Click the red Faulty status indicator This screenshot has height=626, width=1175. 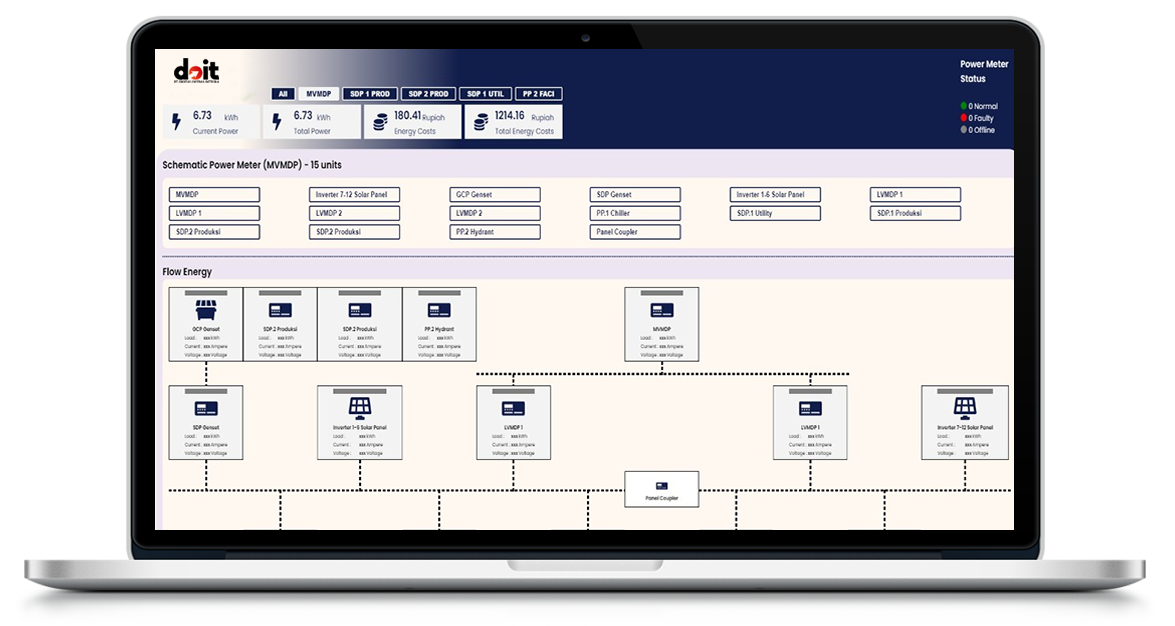pos(964,118)
